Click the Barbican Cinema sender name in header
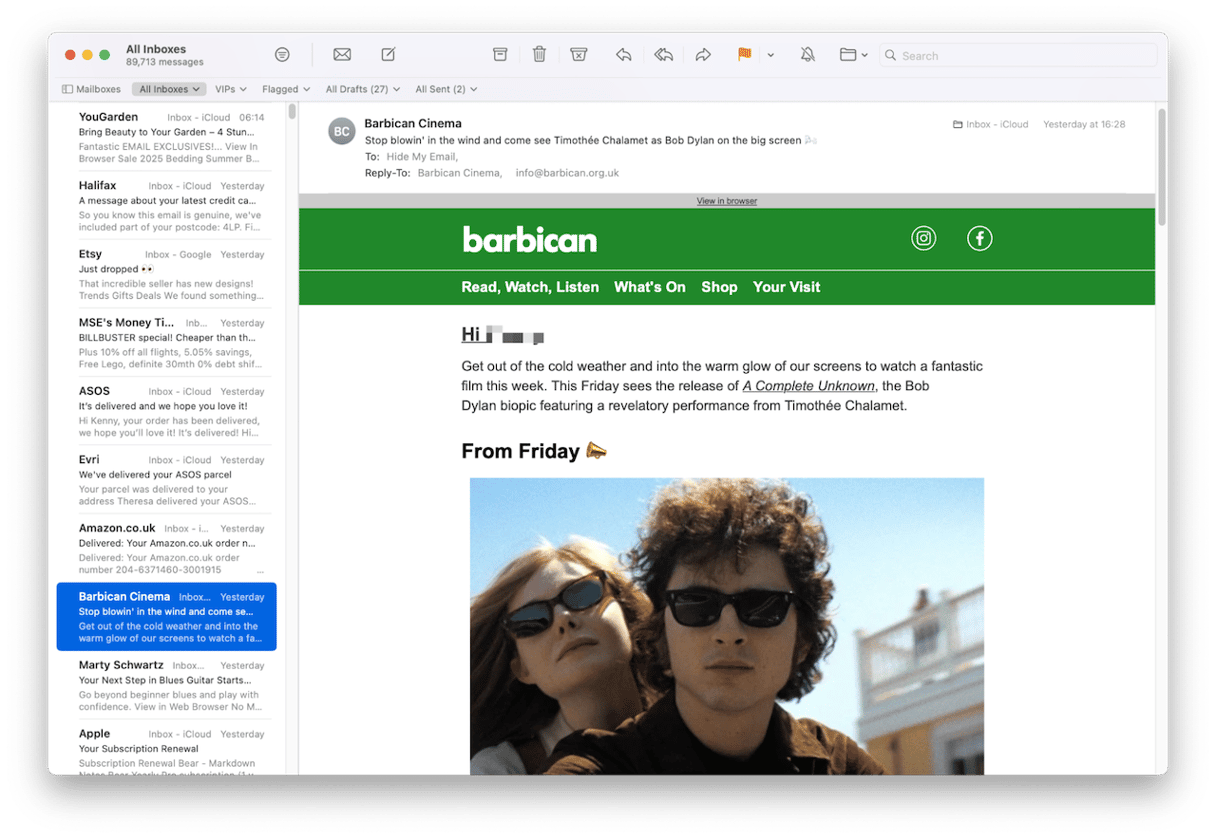This screenshot has height=839, width=1216. pos(413,124)
